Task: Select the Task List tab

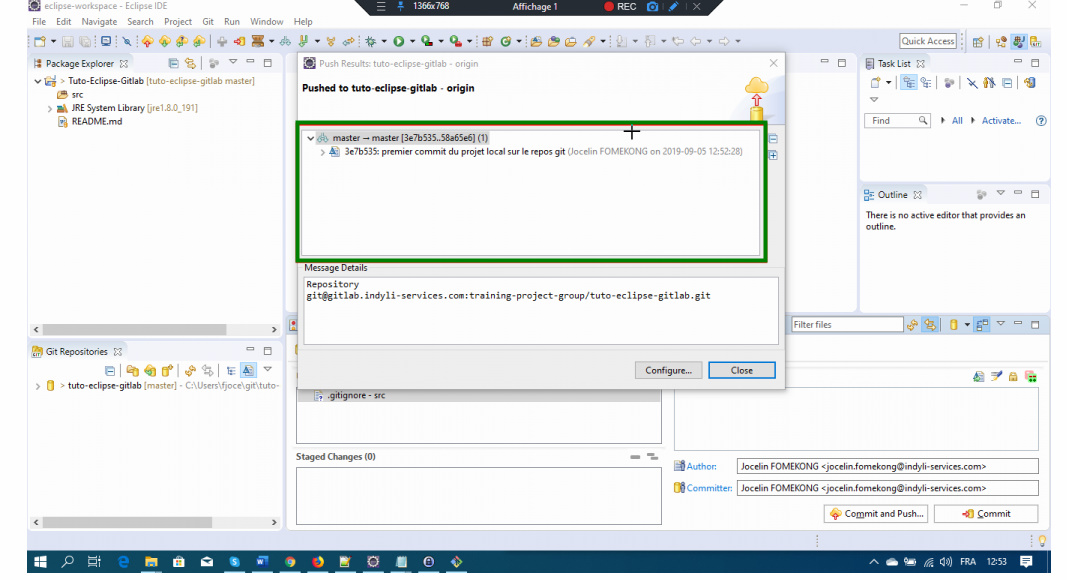Action: (x=894, y=63)
